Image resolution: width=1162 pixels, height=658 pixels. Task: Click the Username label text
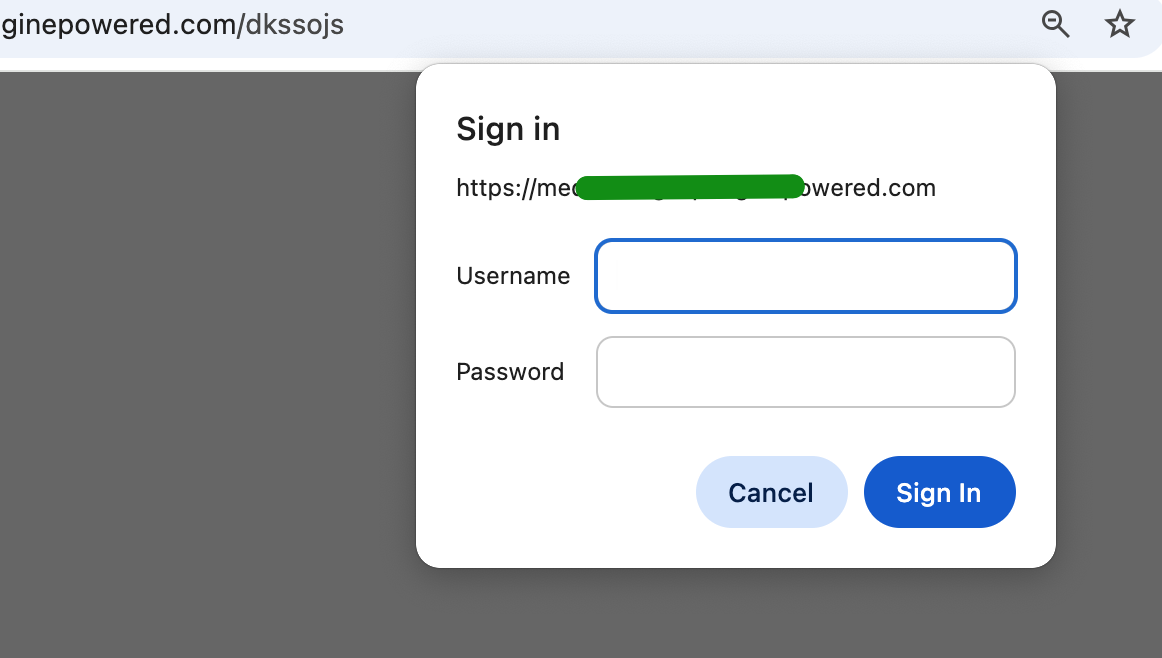(x=514, y=276)
